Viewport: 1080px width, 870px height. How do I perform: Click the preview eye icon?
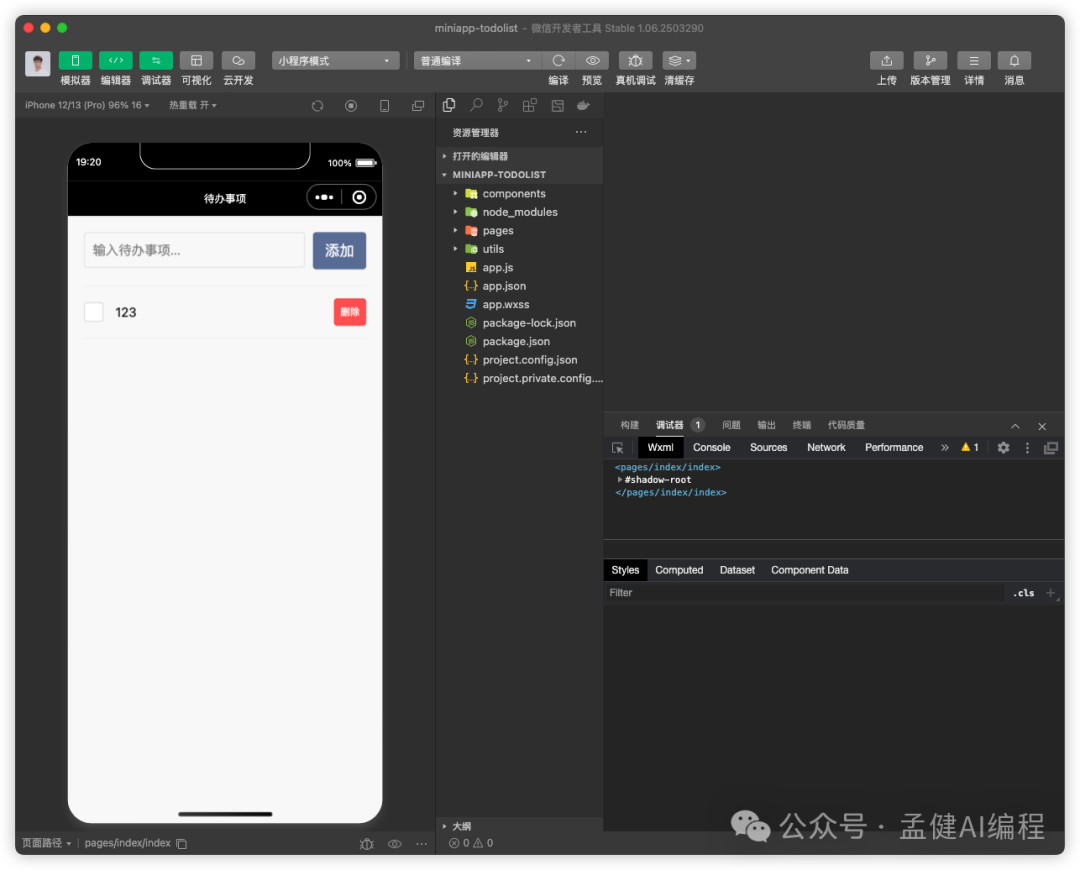tap(592, 61)
